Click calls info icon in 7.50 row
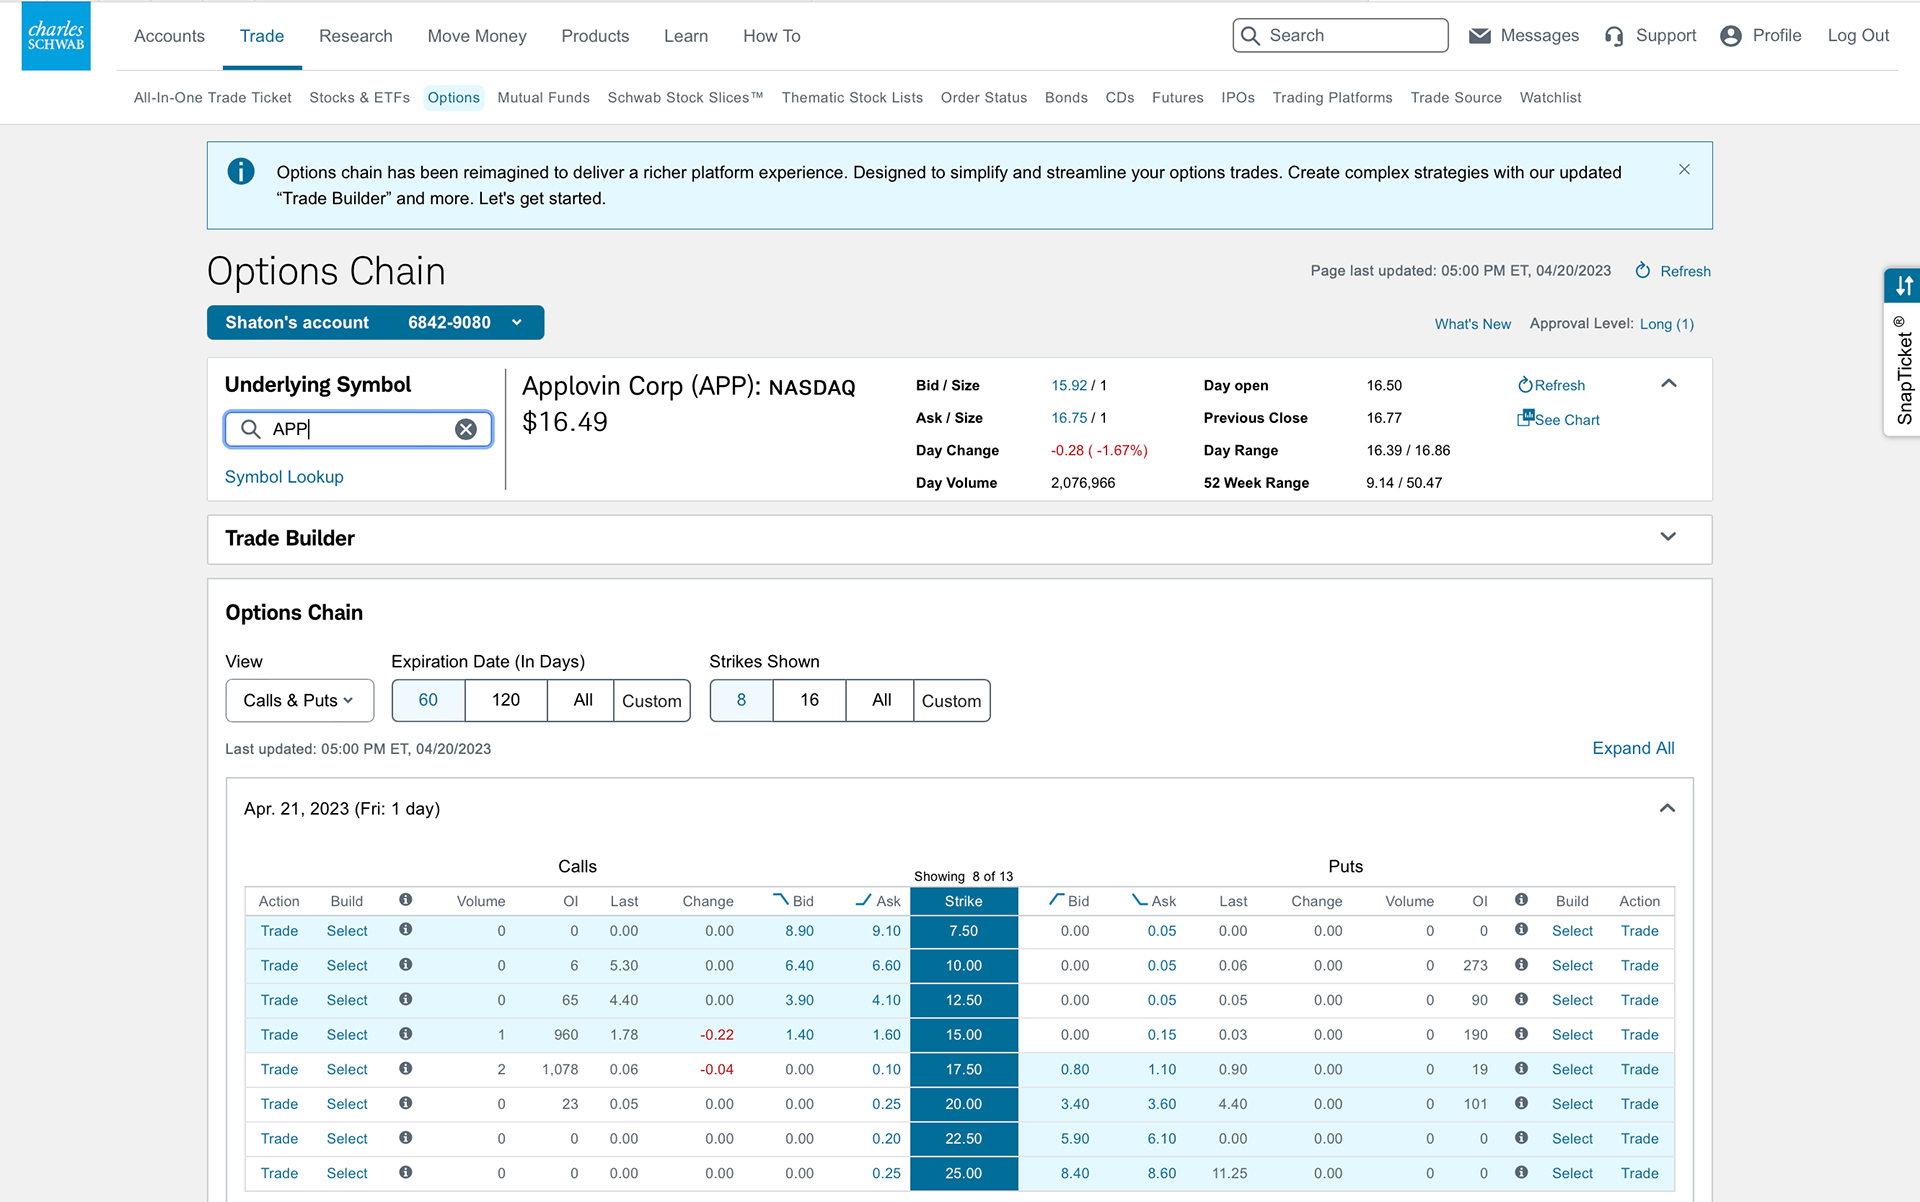1920x1202 pixels. pos(405,929)
